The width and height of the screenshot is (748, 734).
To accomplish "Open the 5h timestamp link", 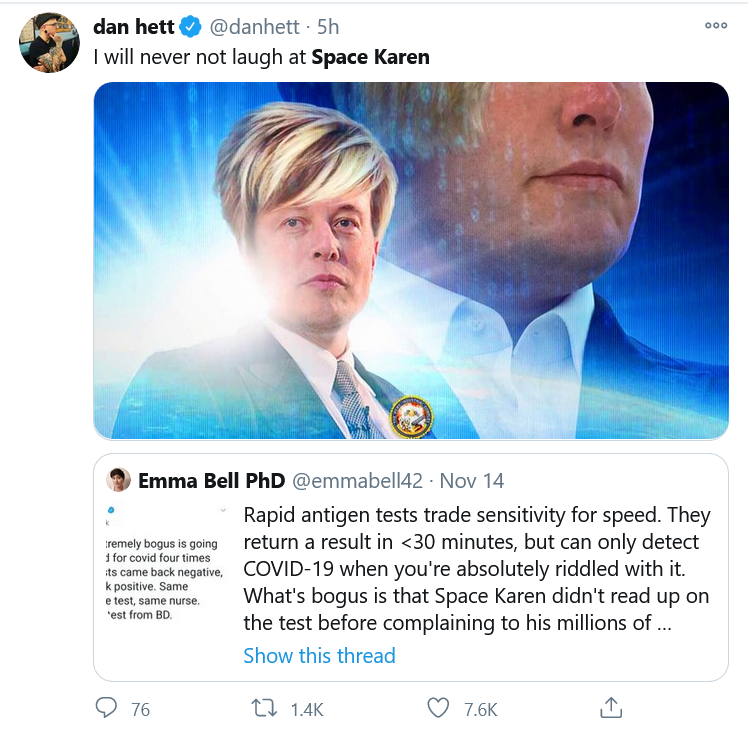I will point(327,28).
